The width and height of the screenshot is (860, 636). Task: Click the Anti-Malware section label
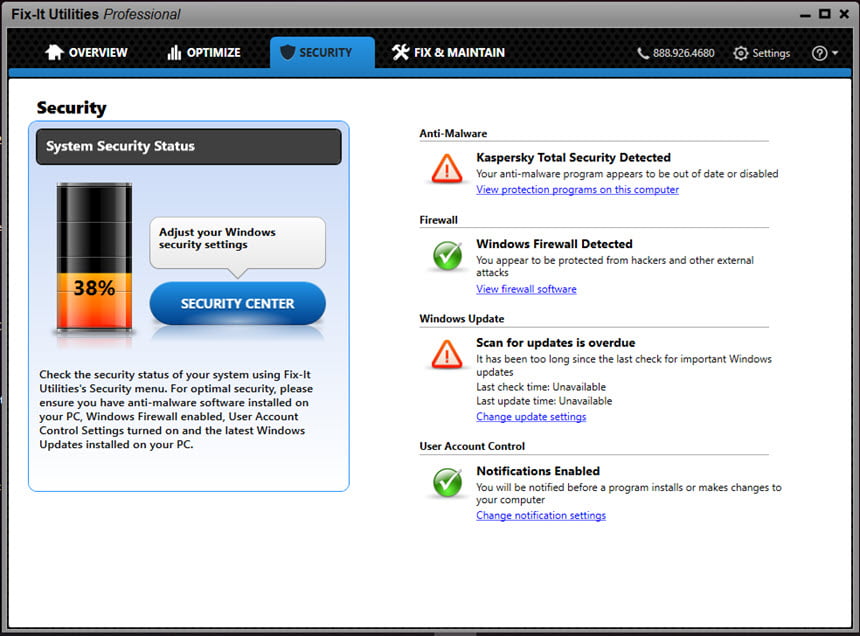coord(453,133)
